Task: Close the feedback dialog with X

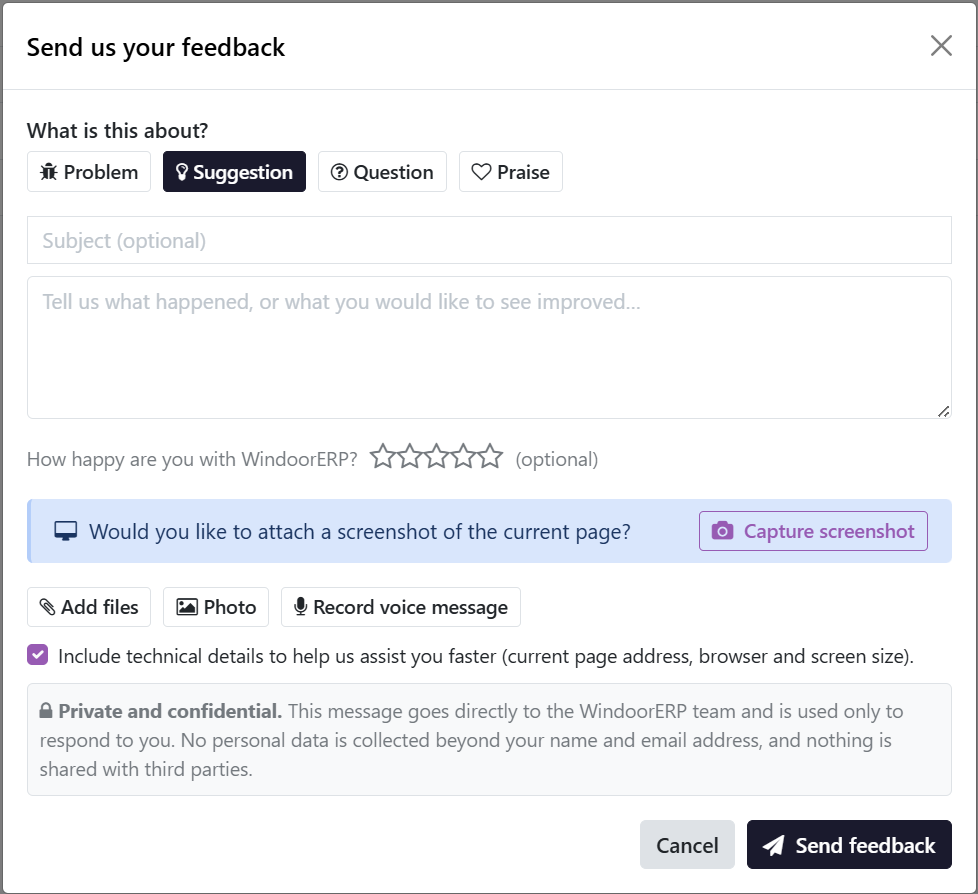Action: [941, 46]
